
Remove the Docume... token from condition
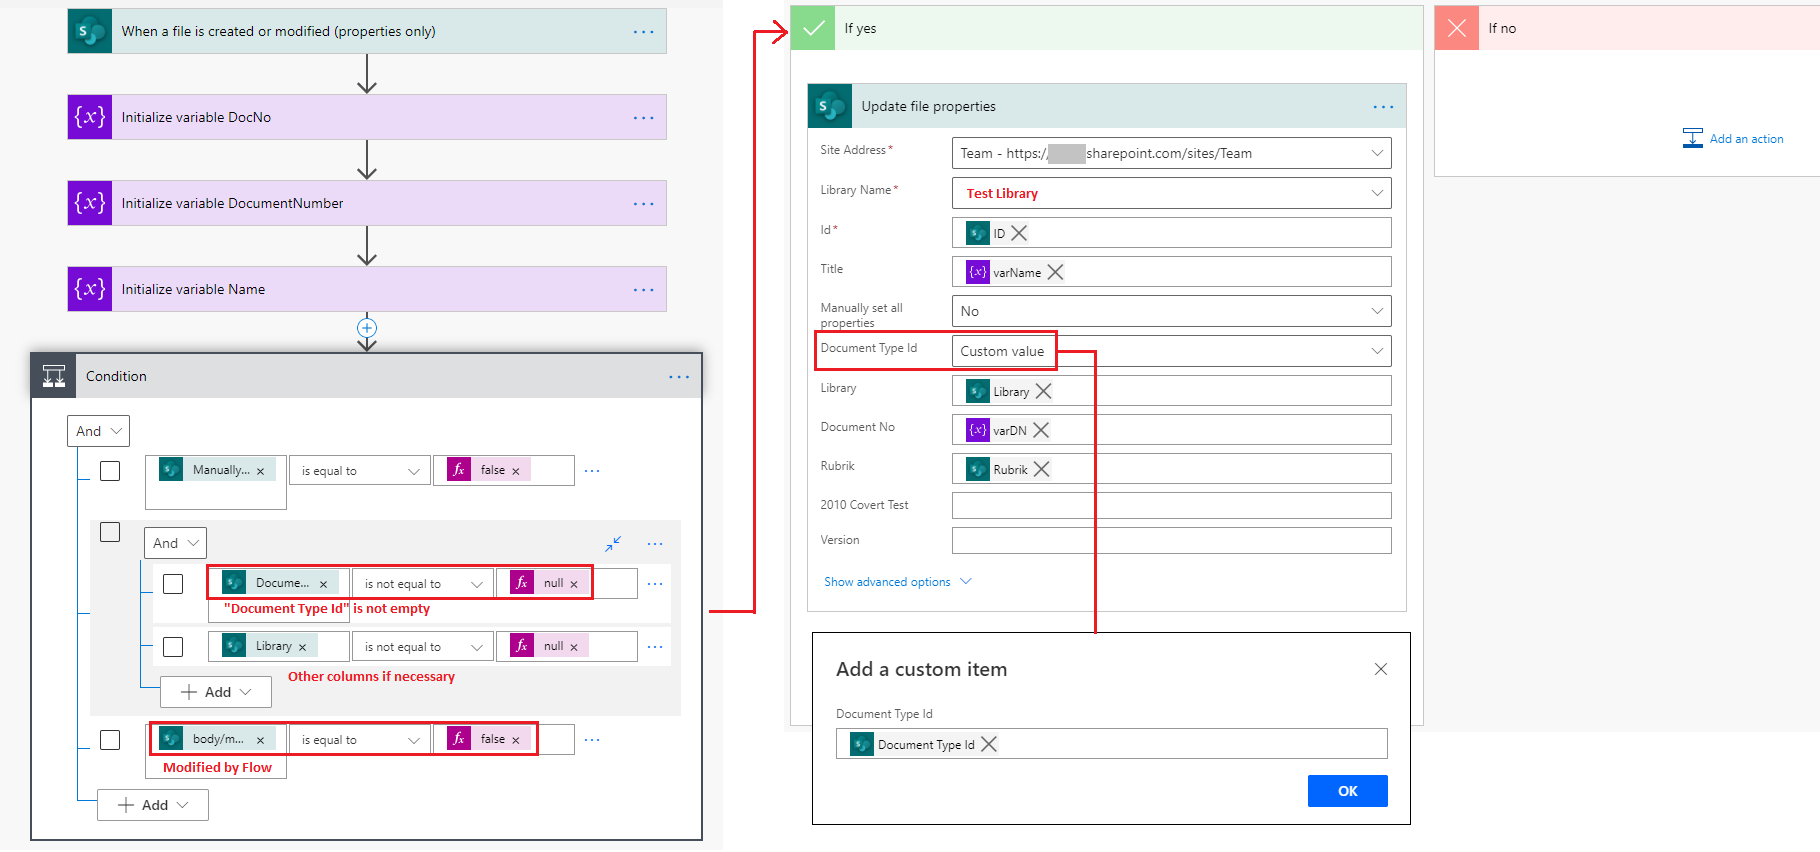[x=323, y=584]
